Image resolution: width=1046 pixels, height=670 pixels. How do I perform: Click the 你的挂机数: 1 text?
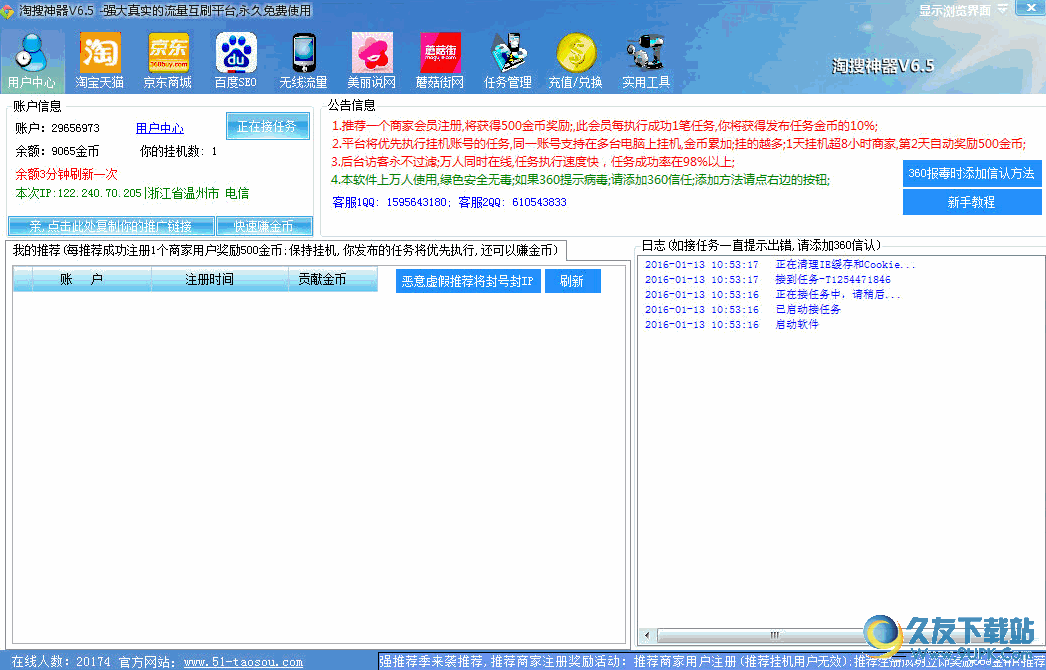(x=178, y=151)
